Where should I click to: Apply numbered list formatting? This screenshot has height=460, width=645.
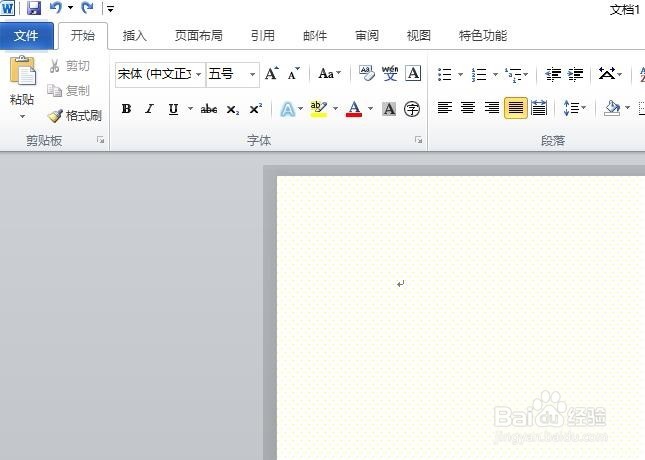[x=479, y=74]
